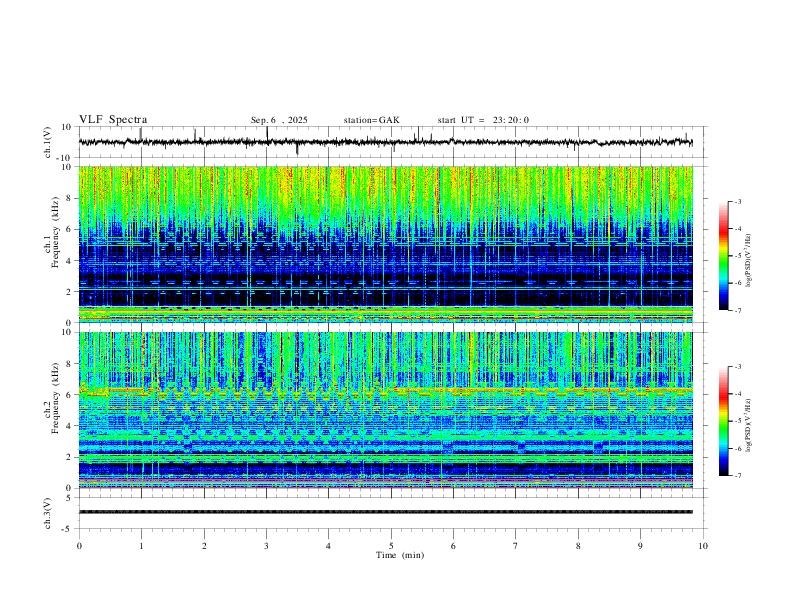This screenshot has width=792, height=612.
Task: Select the date text "Sep. 6 , 2025"
Action: (279, 120)
